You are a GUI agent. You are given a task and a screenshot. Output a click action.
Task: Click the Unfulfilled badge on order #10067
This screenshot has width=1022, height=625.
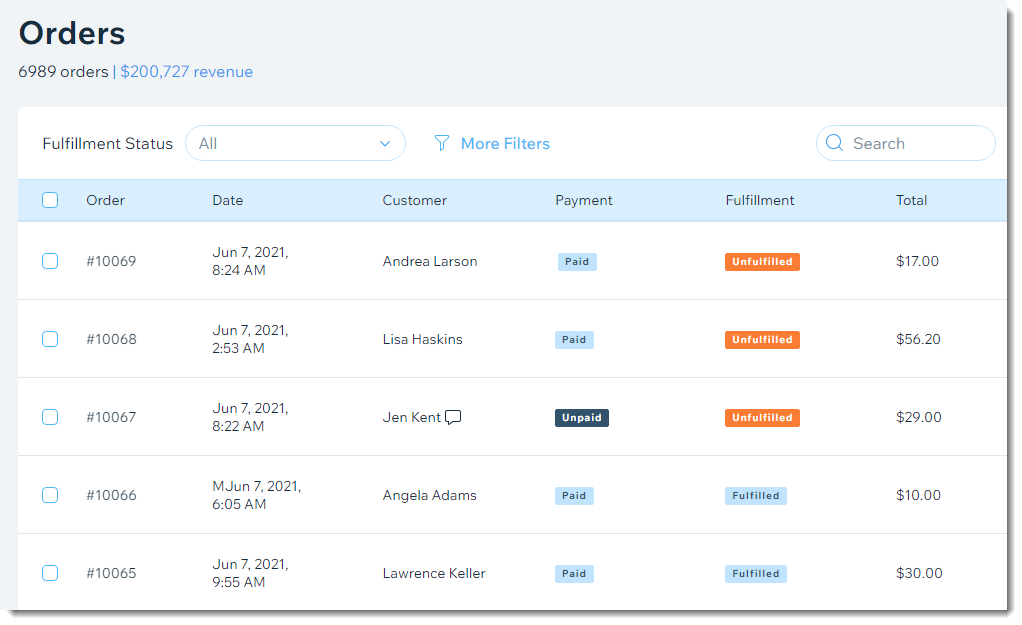762,418
